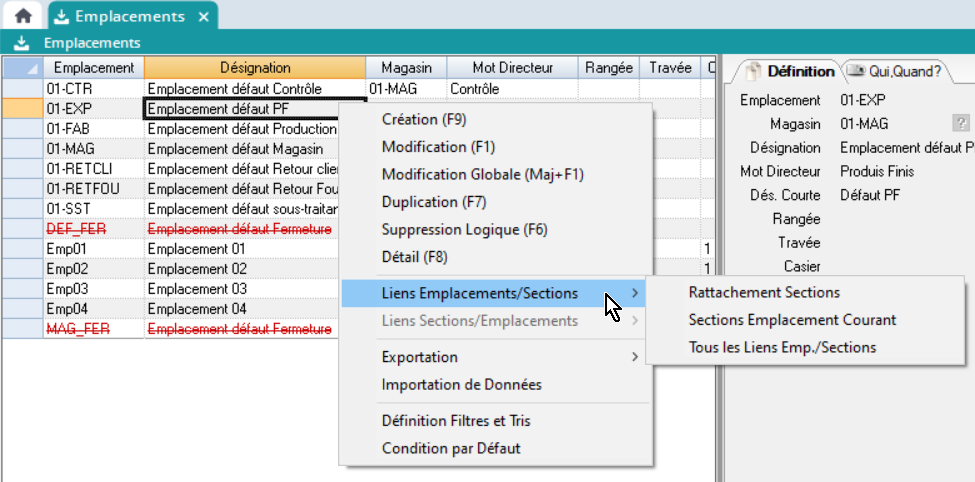Open Rattachement Sections from submenu

tap(764, 293)
